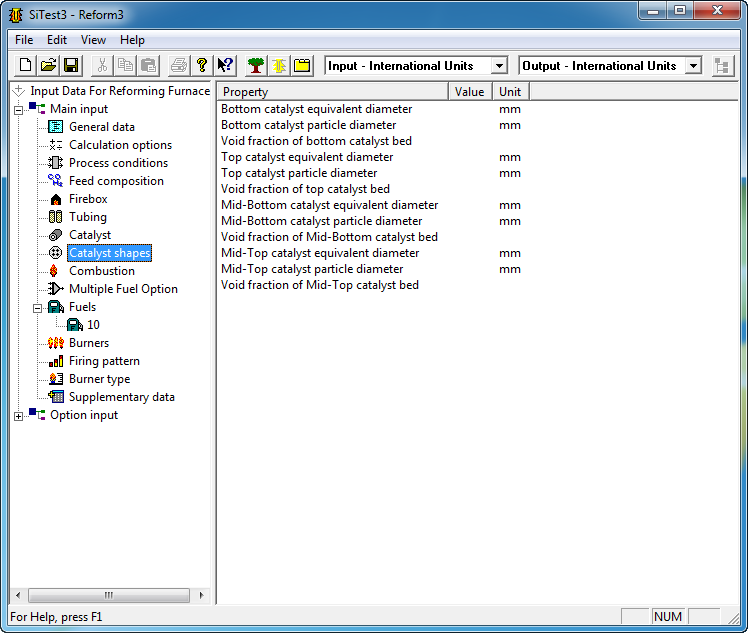Click the tree scrollbar left arrow

click(x=18, y=595)
